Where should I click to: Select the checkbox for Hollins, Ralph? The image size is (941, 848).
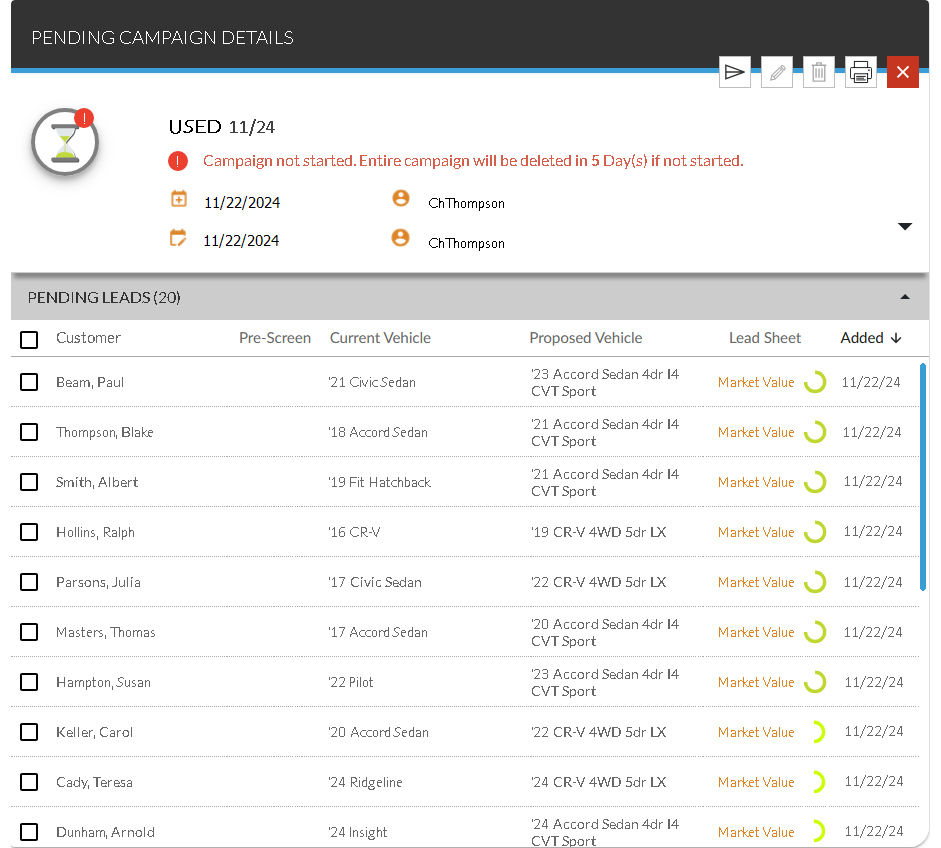coord(30,532)
